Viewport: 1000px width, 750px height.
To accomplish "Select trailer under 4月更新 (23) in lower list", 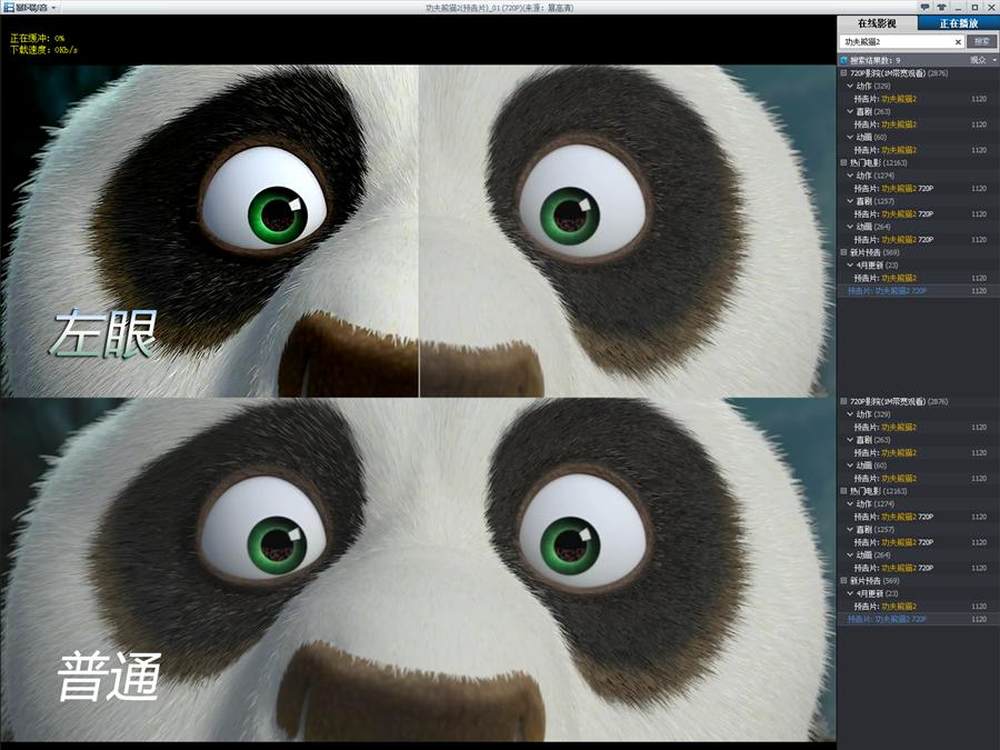I will click(918, 607).
